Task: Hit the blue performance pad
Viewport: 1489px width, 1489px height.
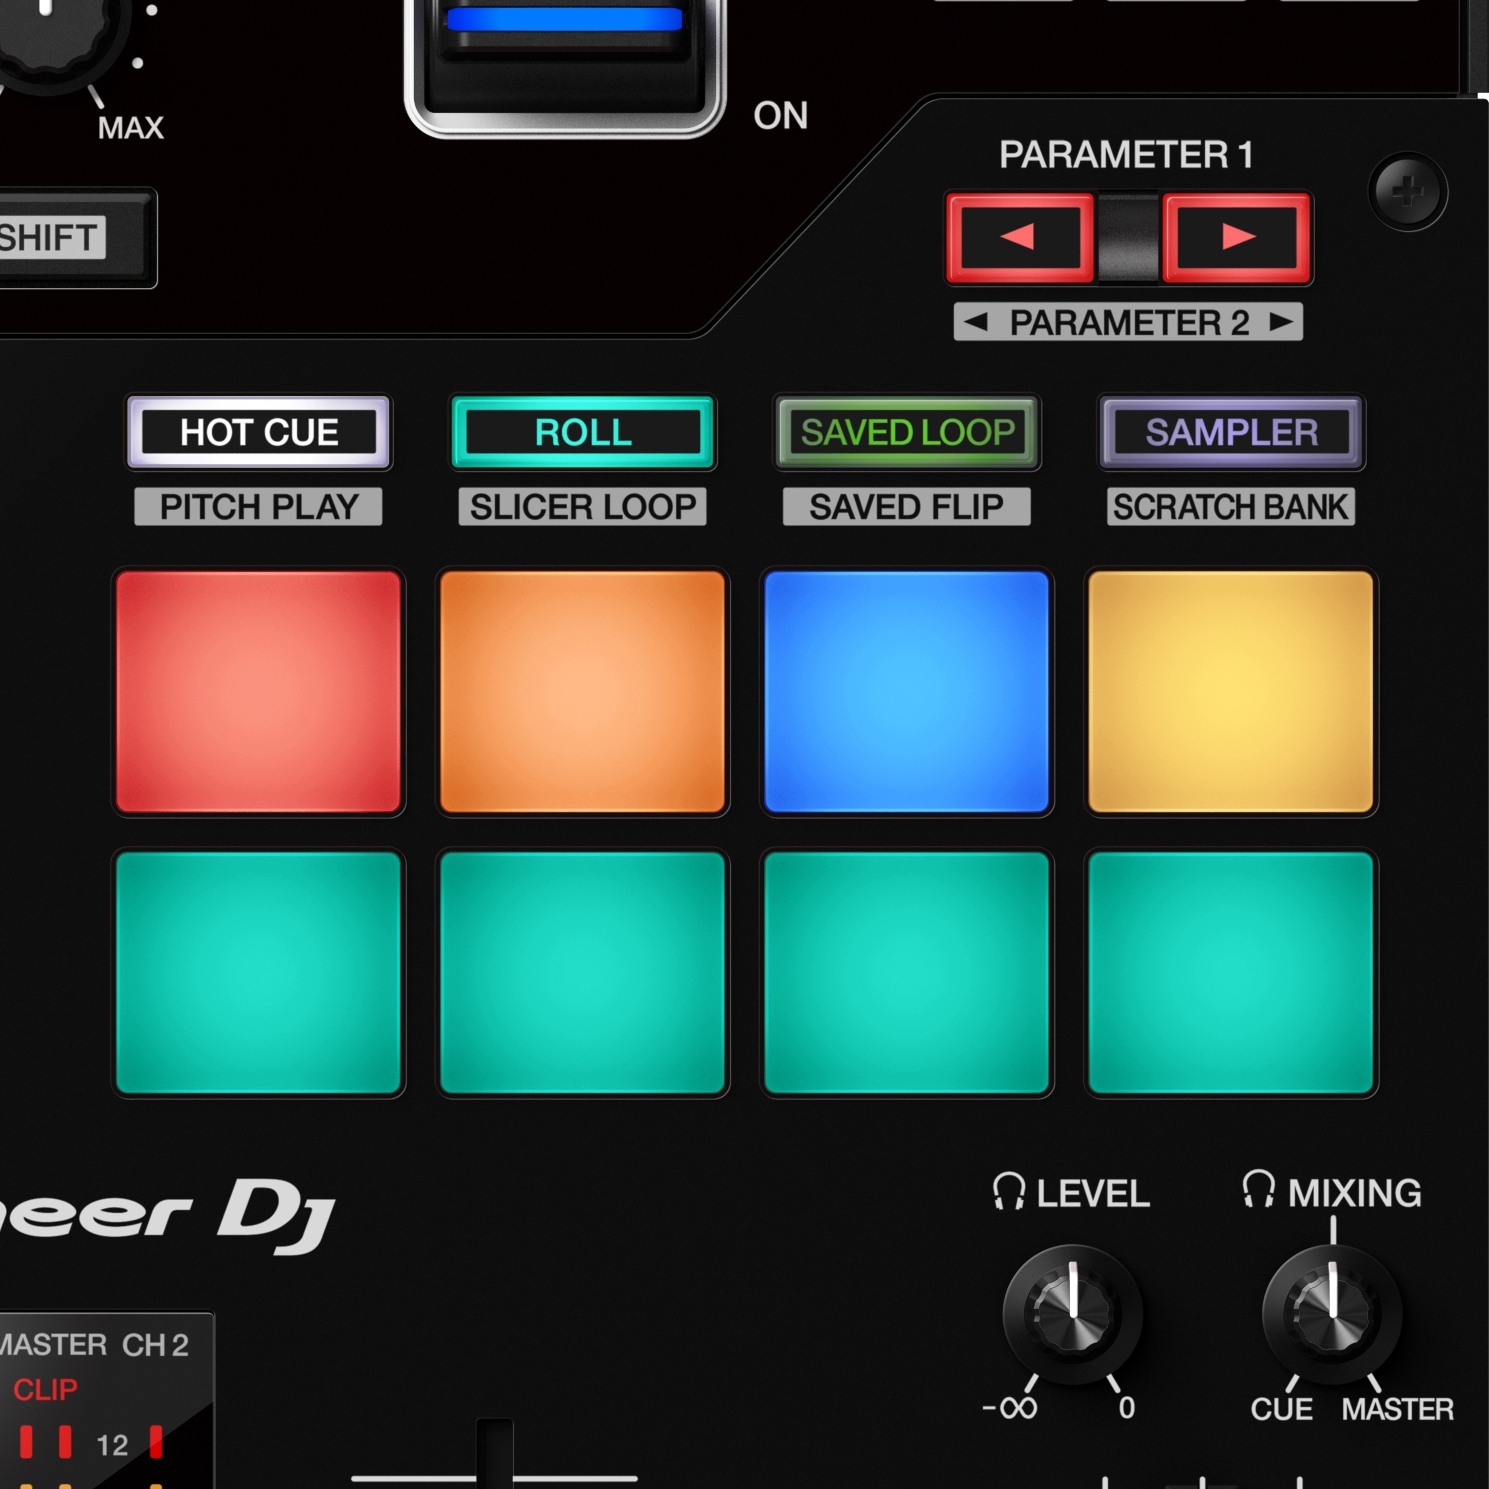Action: (906, 691)
